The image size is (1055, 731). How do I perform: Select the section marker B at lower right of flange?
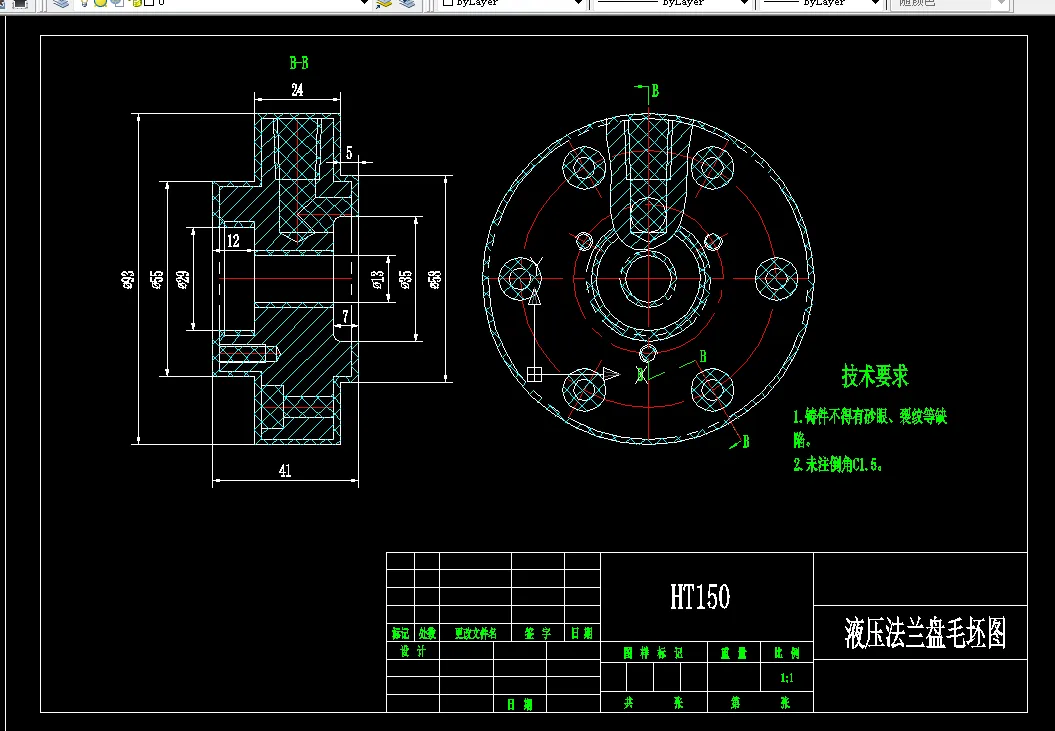pos(745,442)
